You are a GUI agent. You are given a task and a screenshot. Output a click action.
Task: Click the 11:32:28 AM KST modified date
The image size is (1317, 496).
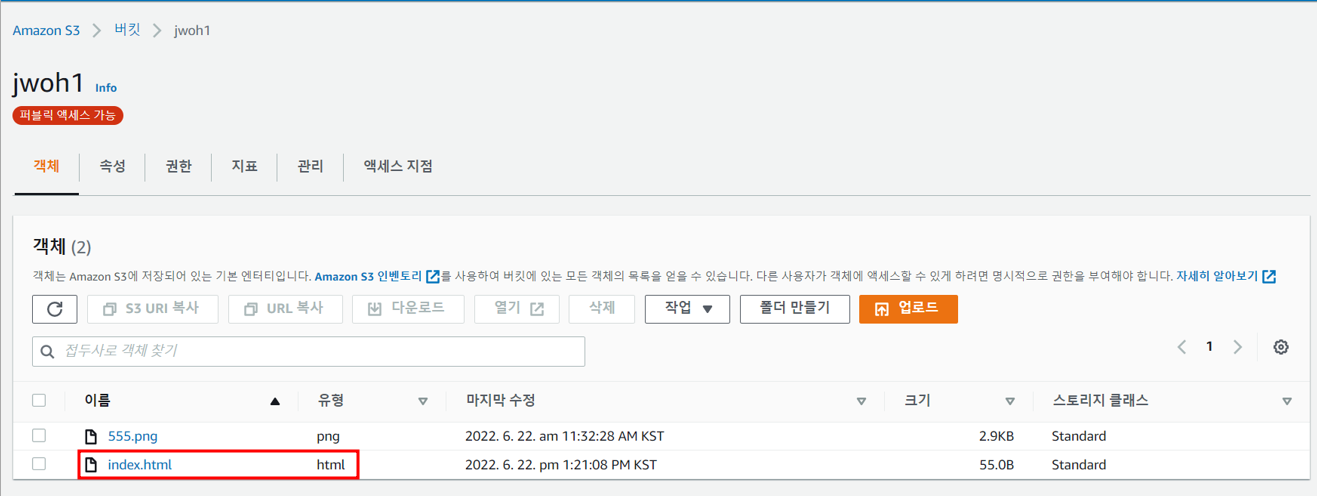(x=565, y=437)
